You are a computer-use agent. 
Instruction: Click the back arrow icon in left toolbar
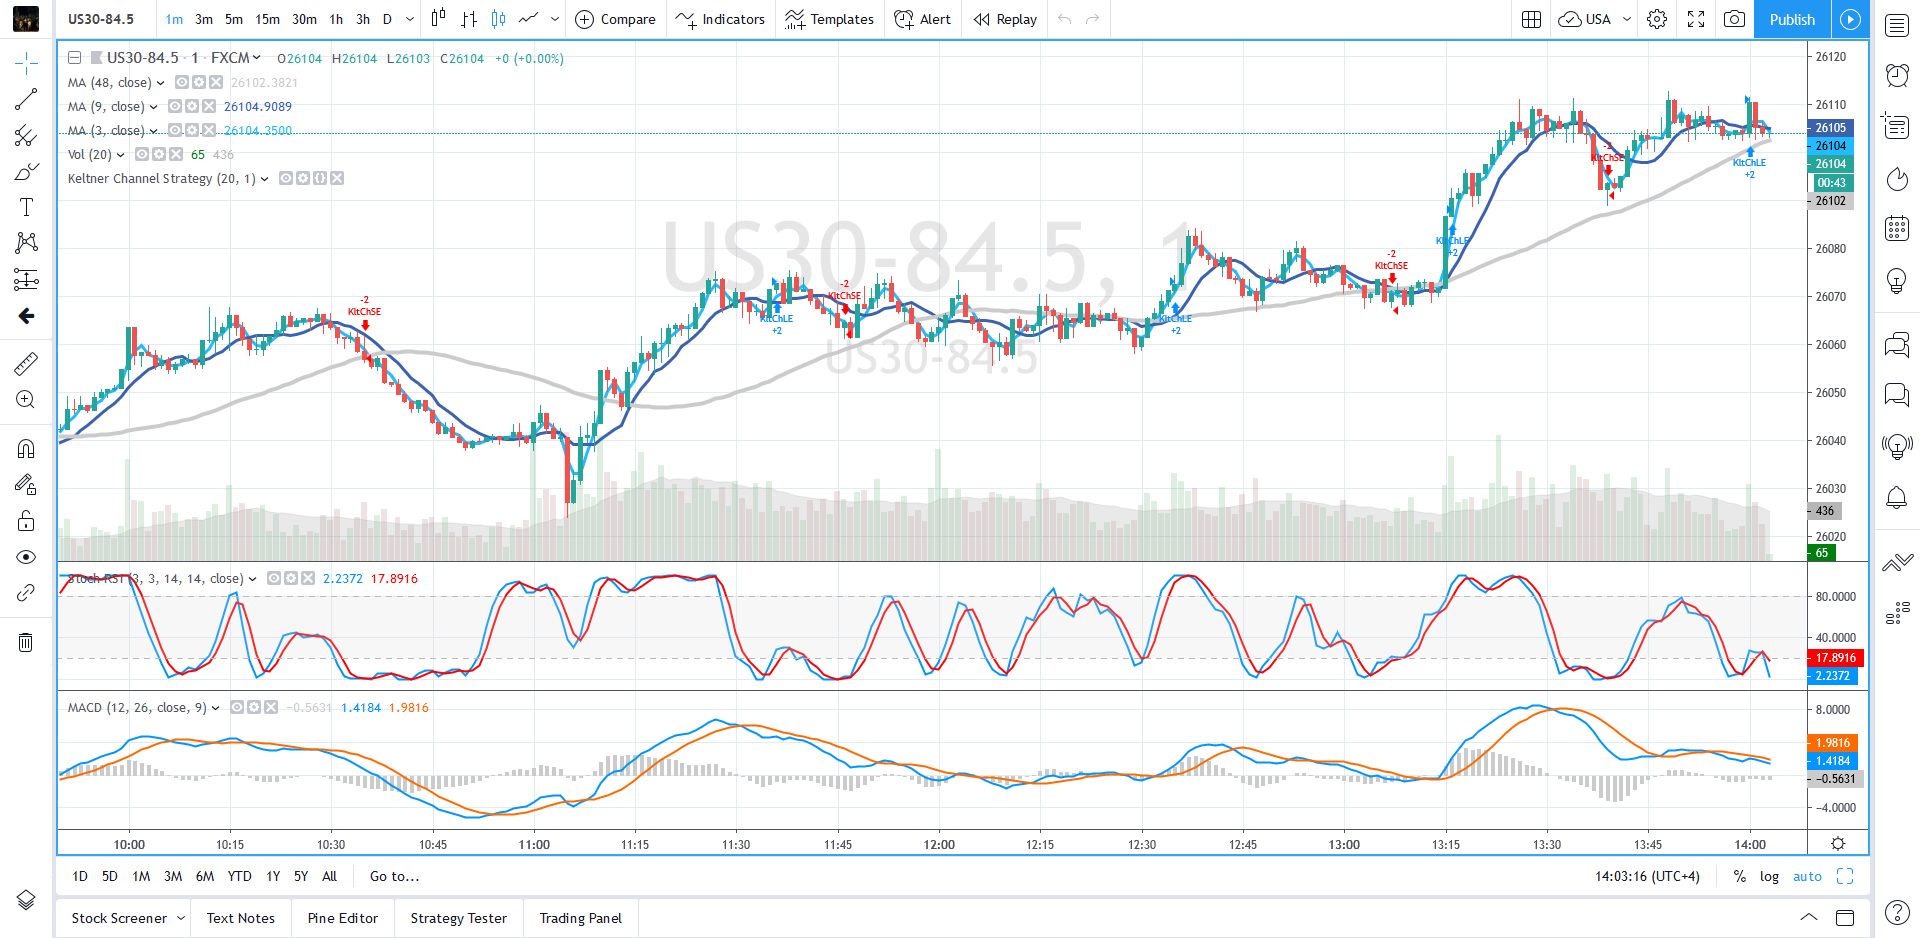click(26, 316)
